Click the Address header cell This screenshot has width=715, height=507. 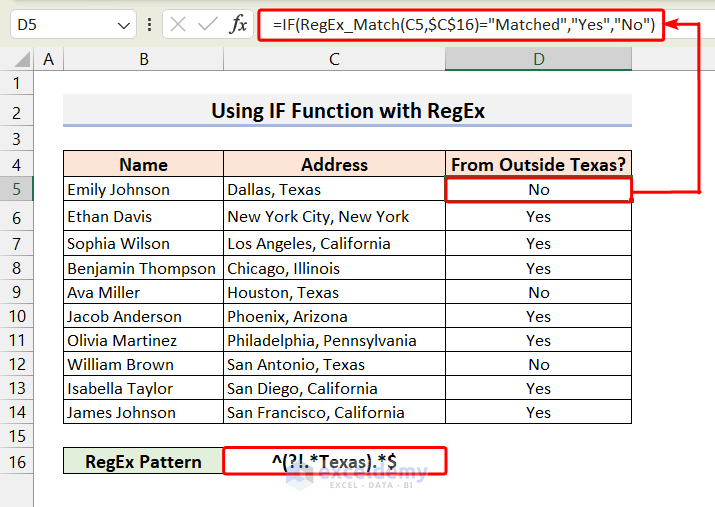(334, 164)
